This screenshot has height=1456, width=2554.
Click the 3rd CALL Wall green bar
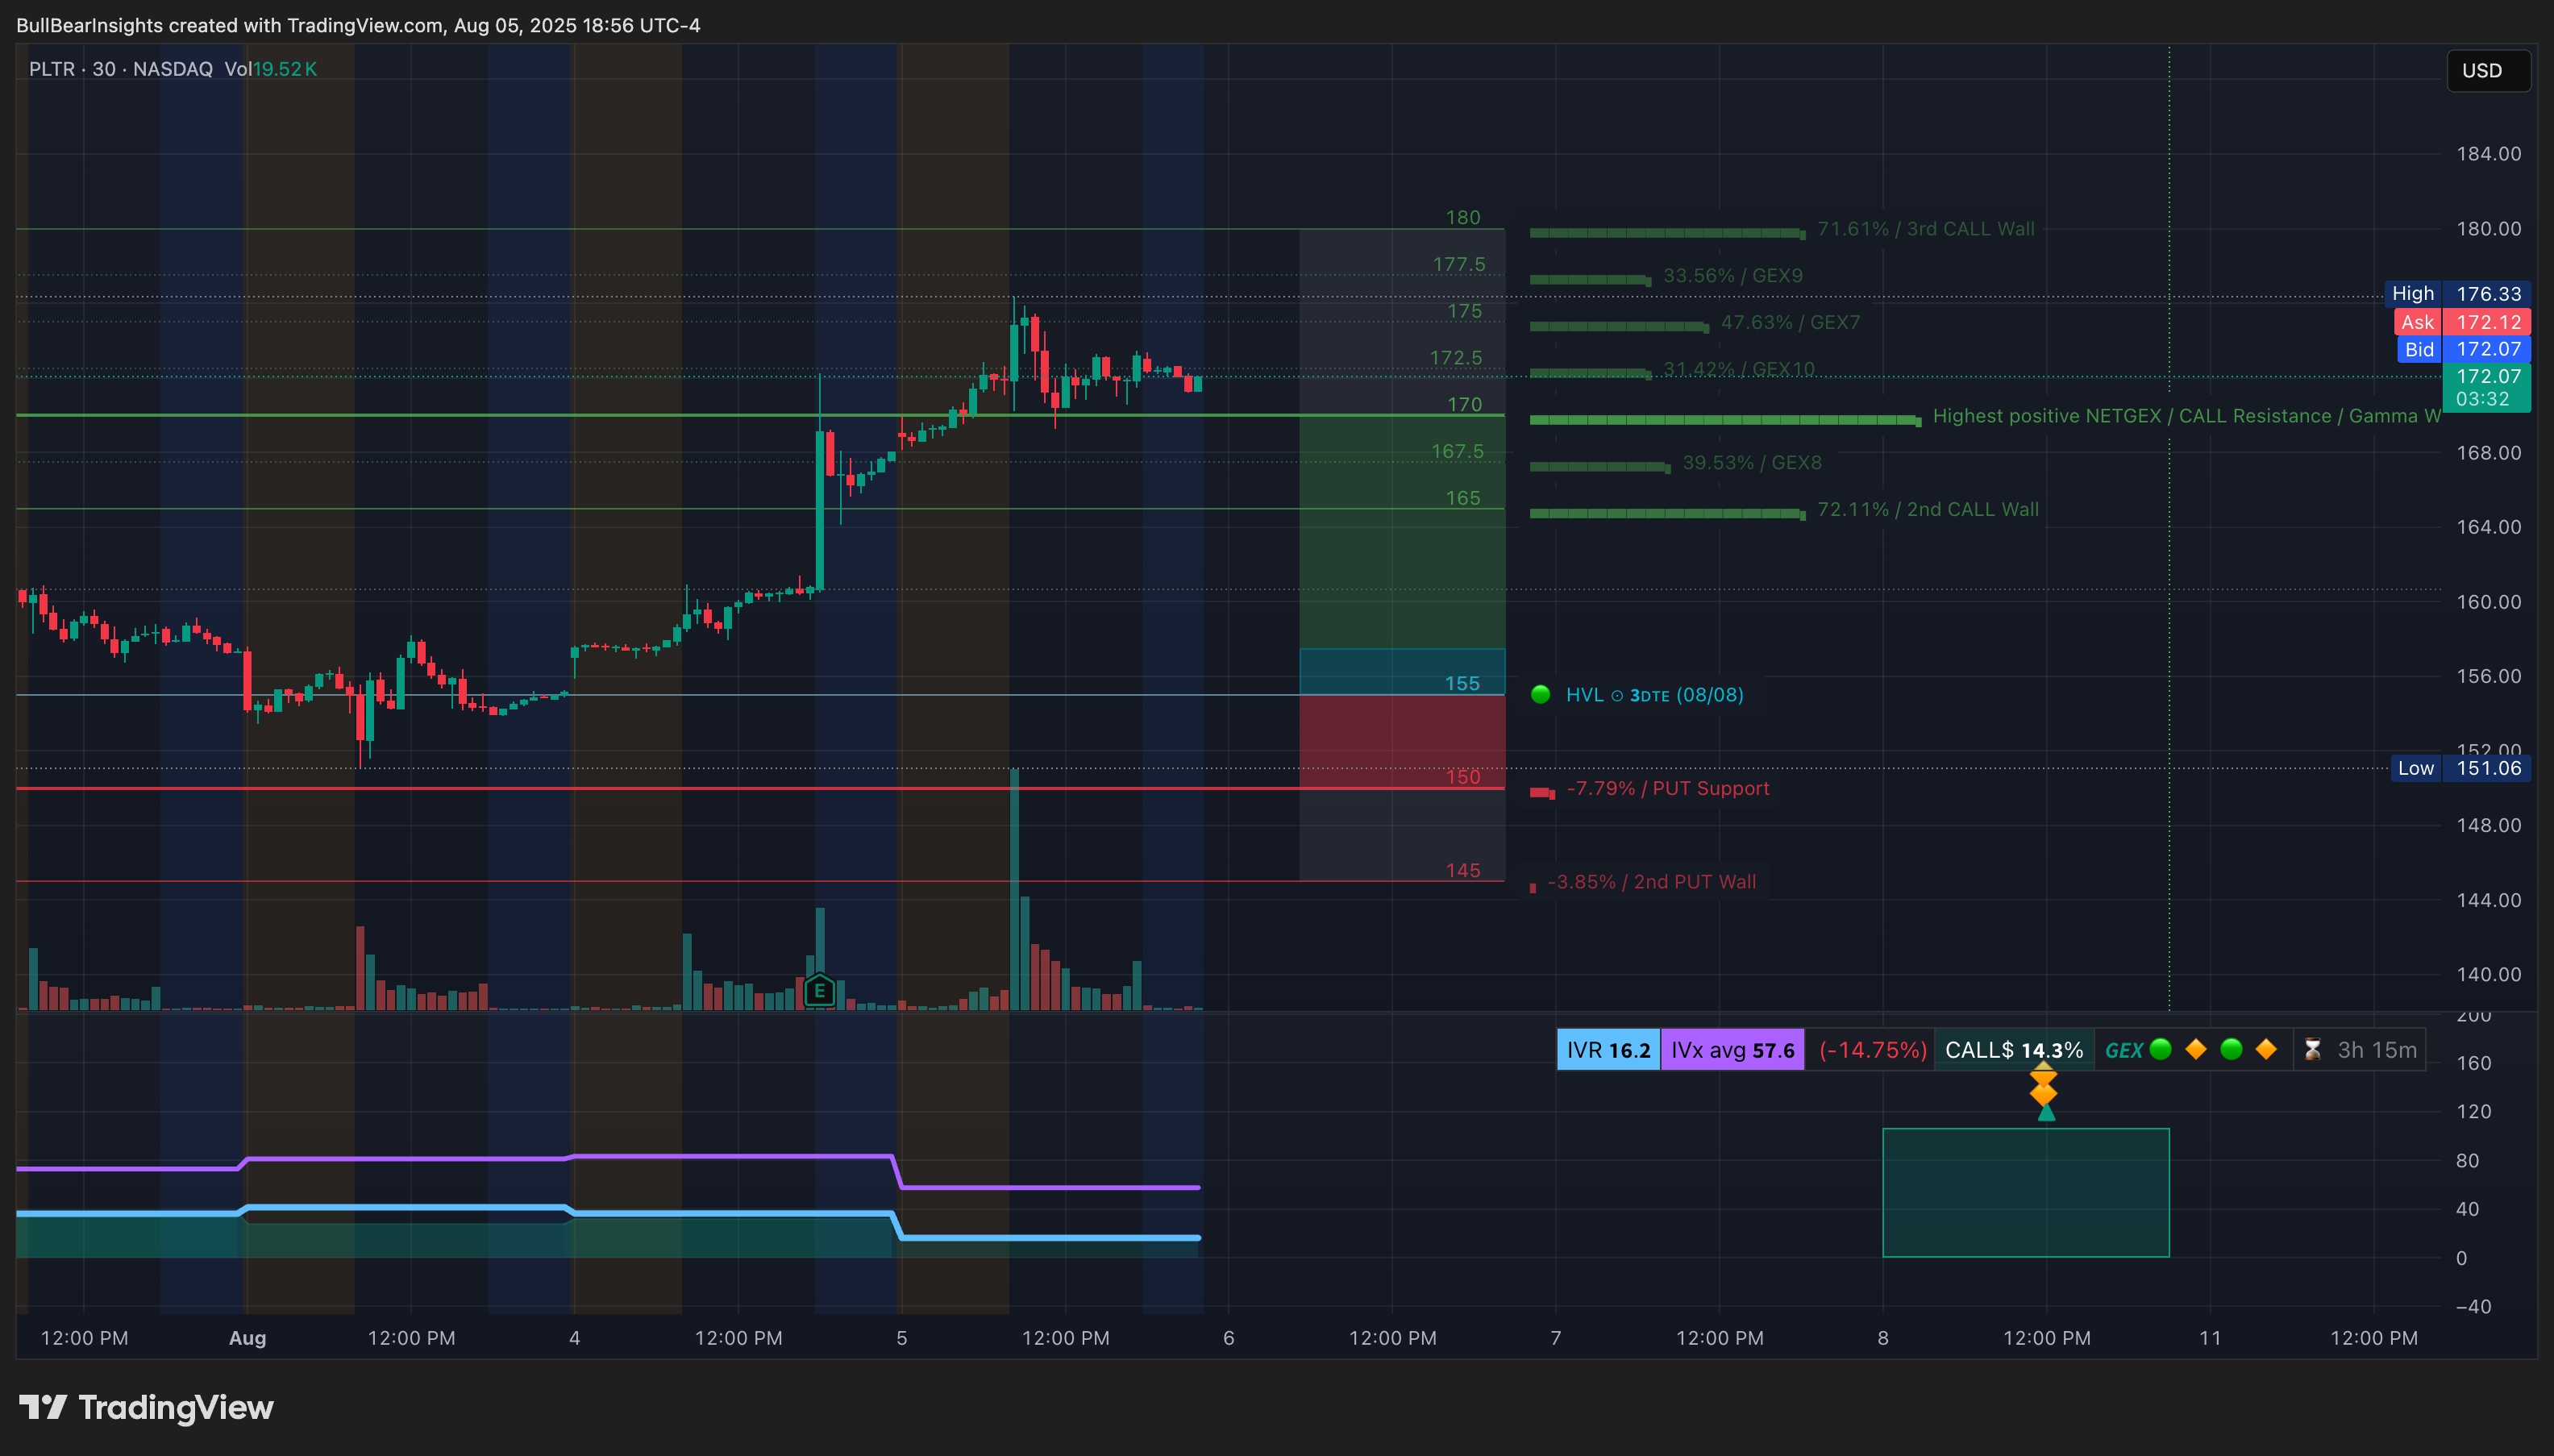(x=1667, y=233)
